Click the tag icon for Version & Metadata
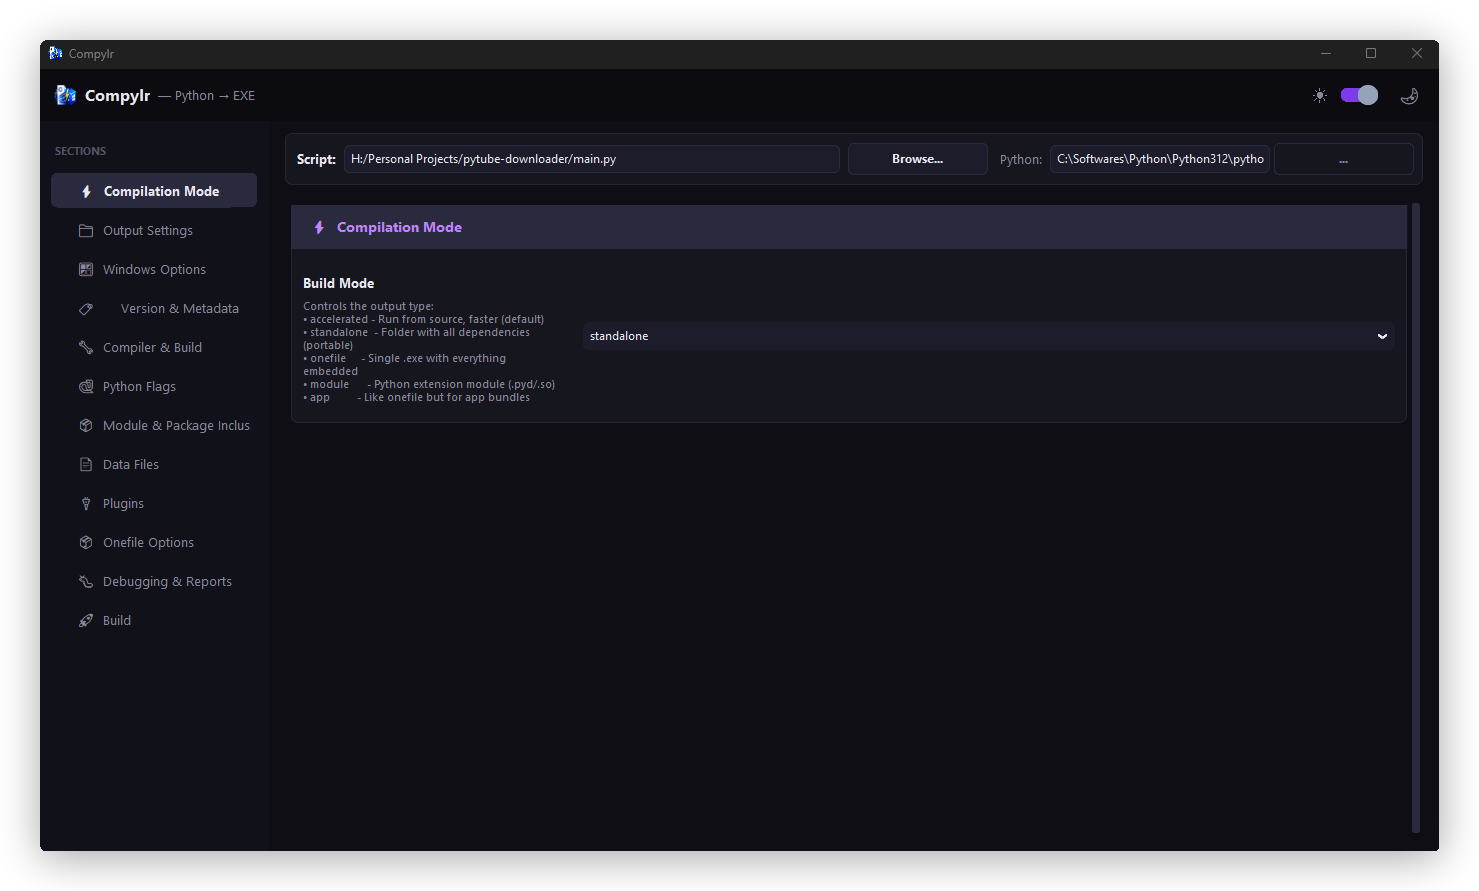1479x891 pixels. pos(86,308)
